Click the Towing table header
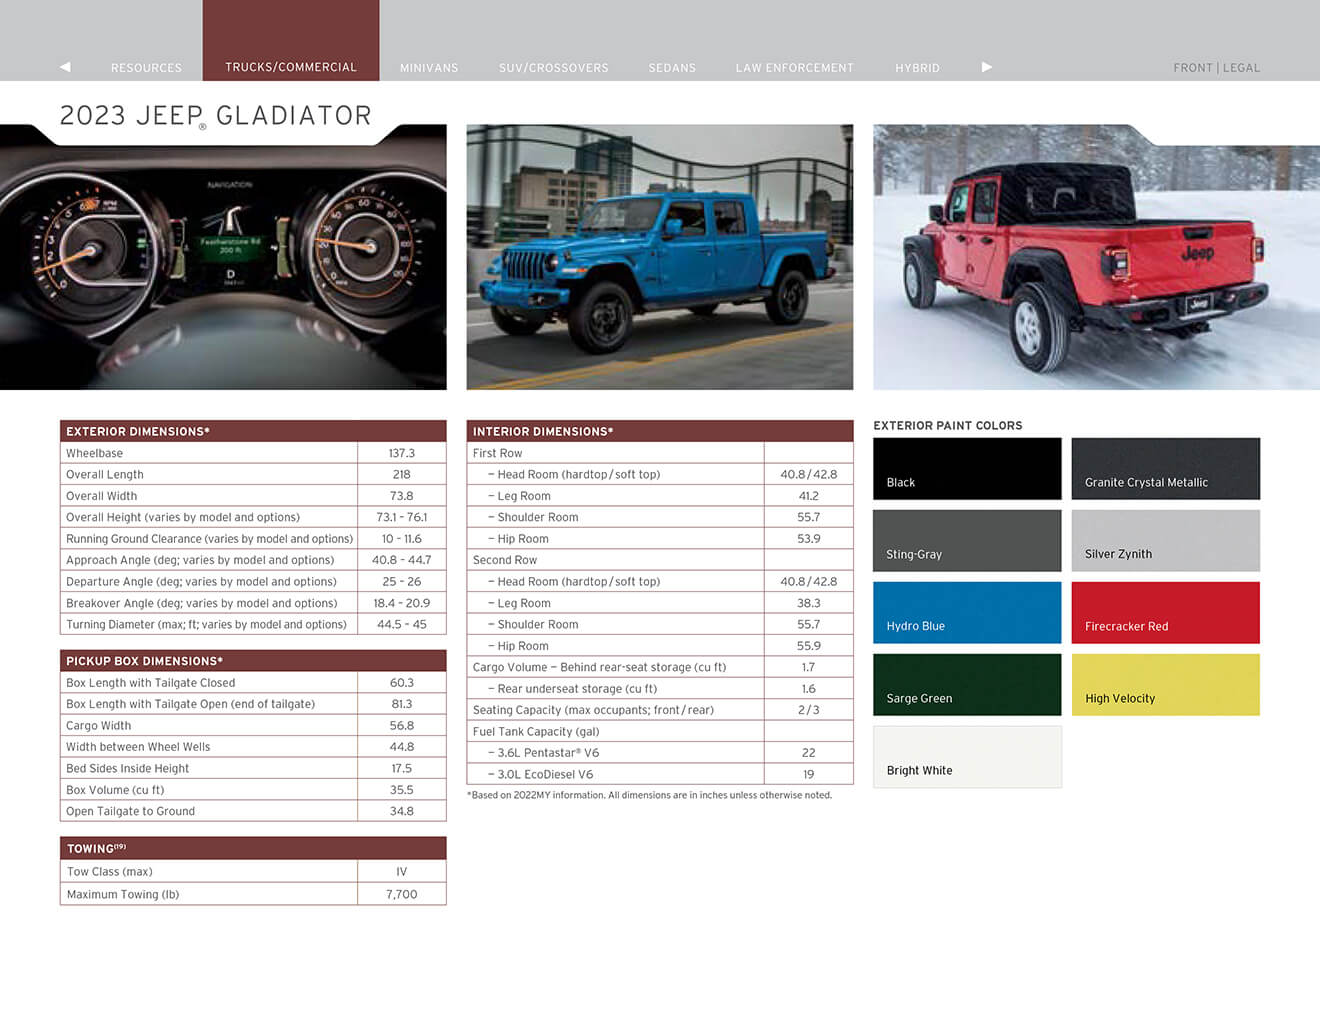This screenshot has width=1320, height=1020. pos(253,848)
